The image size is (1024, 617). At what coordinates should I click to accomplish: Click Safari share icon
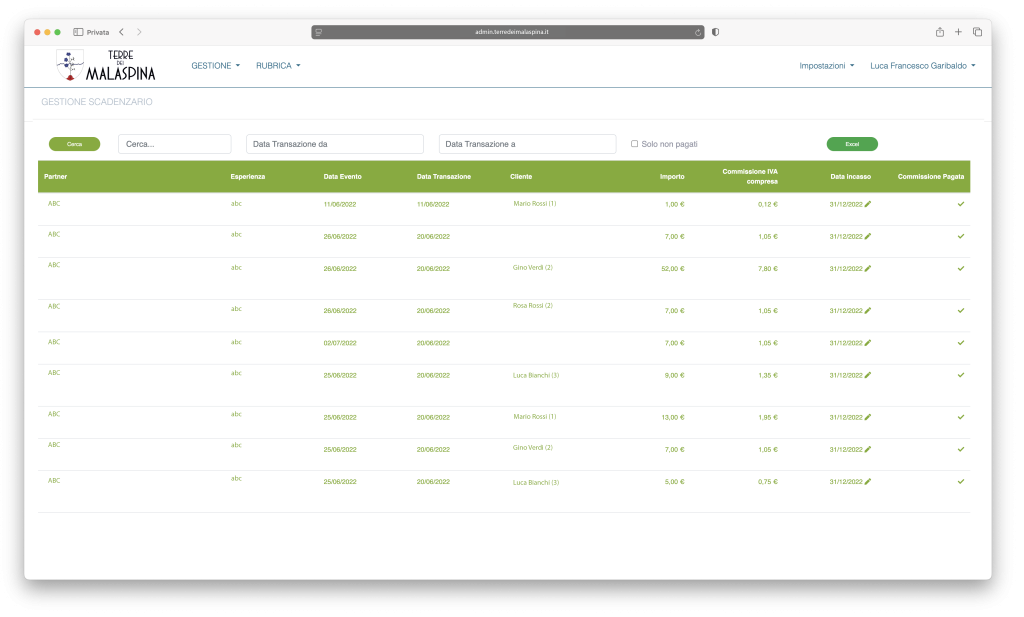coord(940,32)
